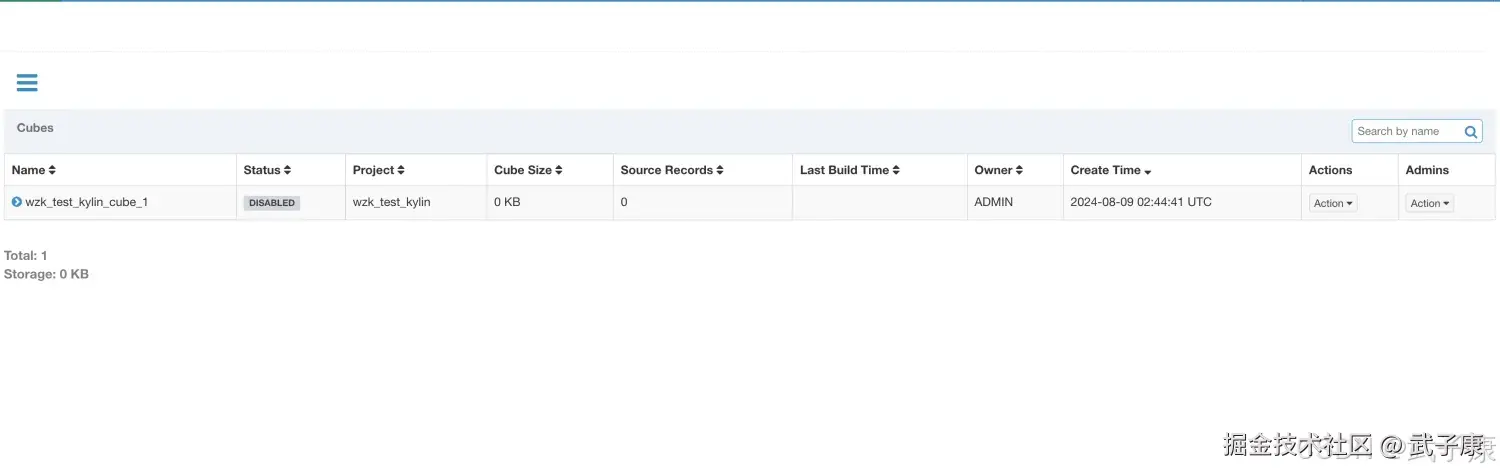Toggle Create Time sort direction
This screenshot has width=1500, height=475.
click(x=1148, y=172)
